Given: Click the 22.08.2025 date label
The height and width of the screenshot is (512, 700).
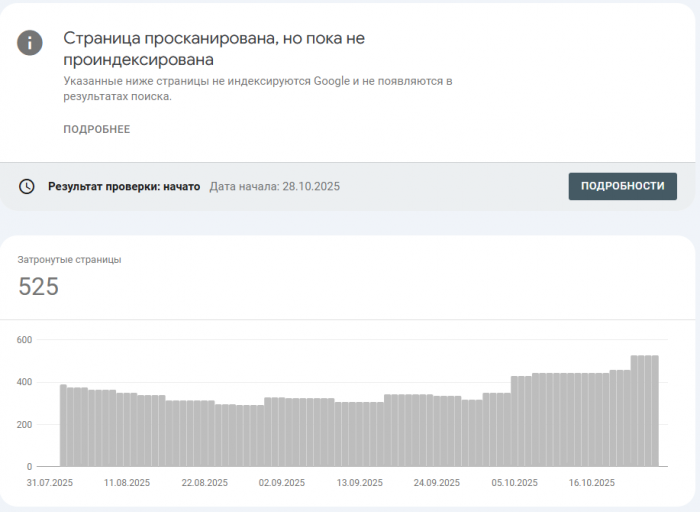Looking at the screenshot, I should tap(204, 483).
